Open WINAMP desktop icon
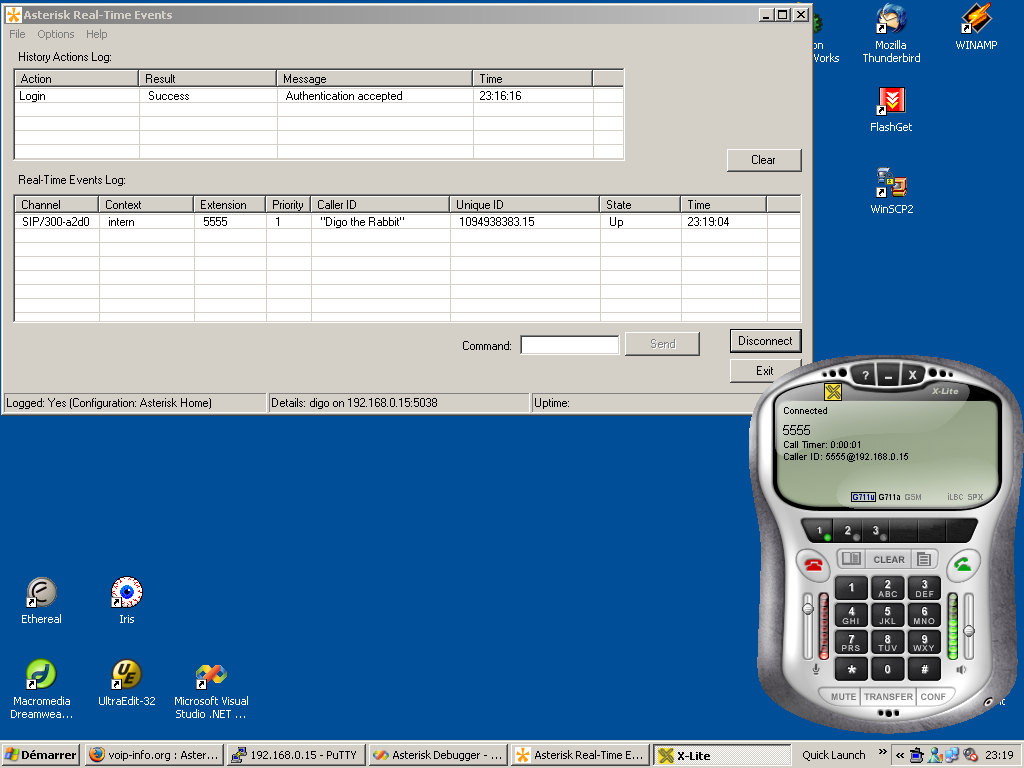Screen dimensions: 1024x768 click(x=976, y=28)
